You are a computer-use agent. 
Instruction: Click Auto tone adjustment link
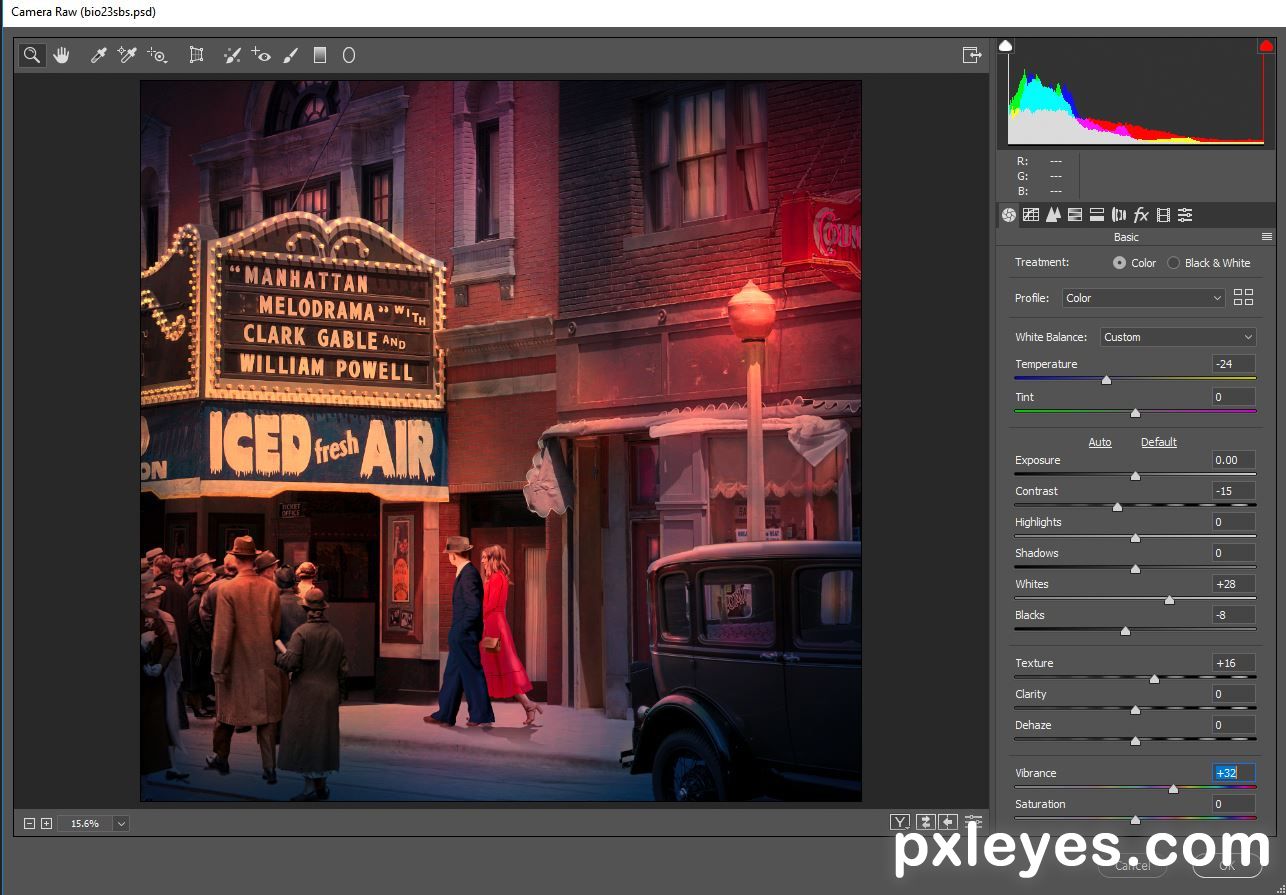click(x=1100, y=442)
